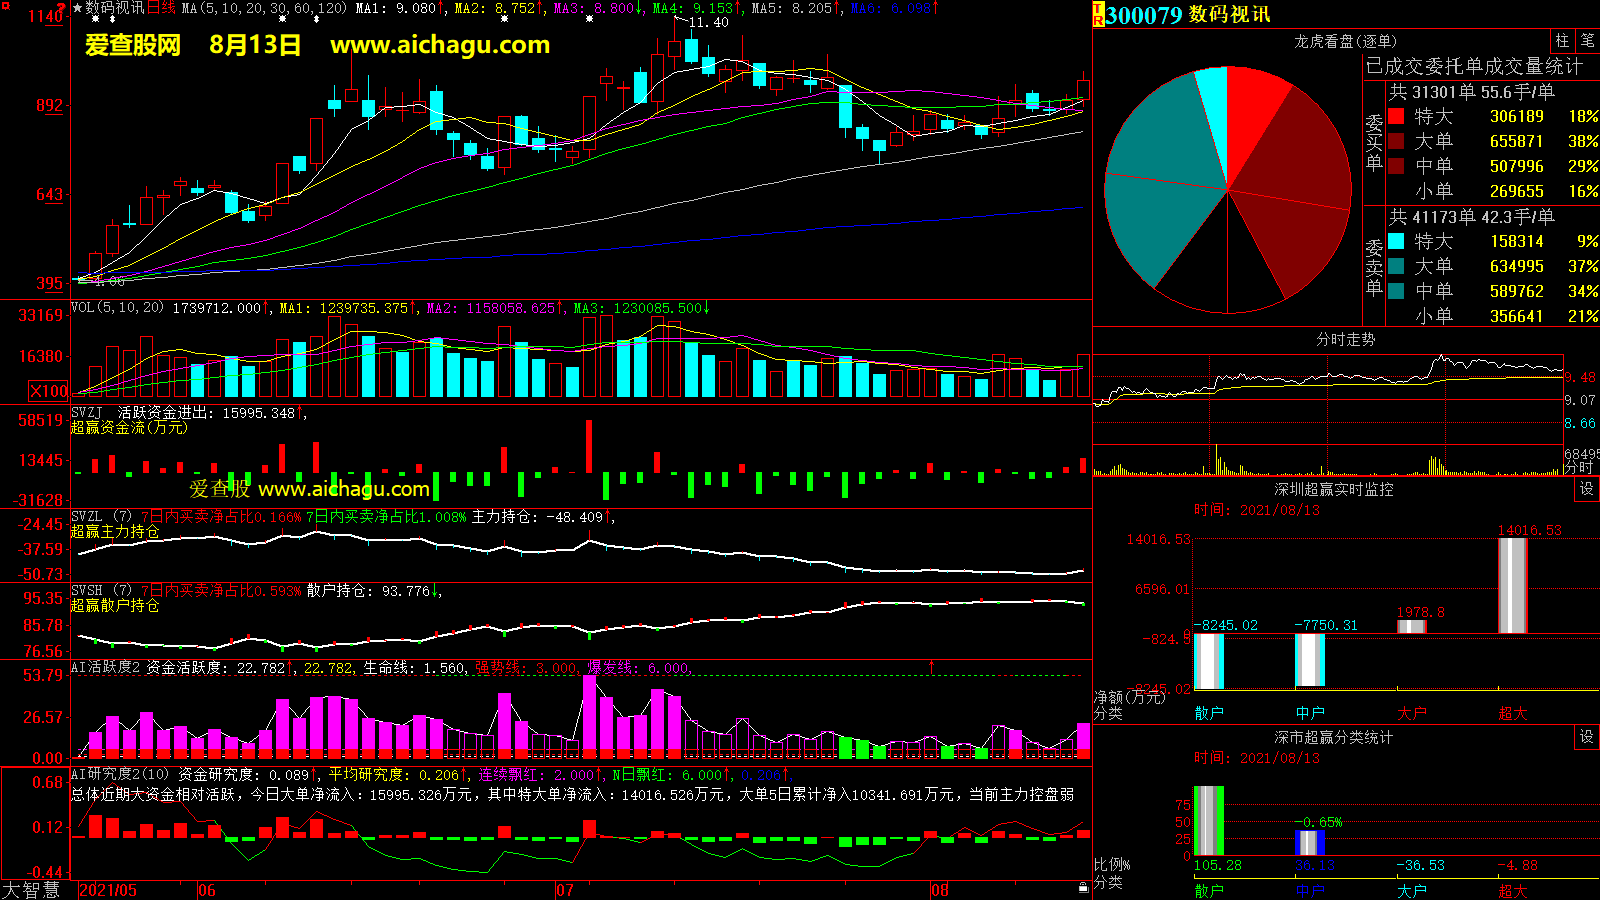Open 设 settings for 深圳超赢实时监控
This screenshot has height=900, width=1600.
[1587, 489]
